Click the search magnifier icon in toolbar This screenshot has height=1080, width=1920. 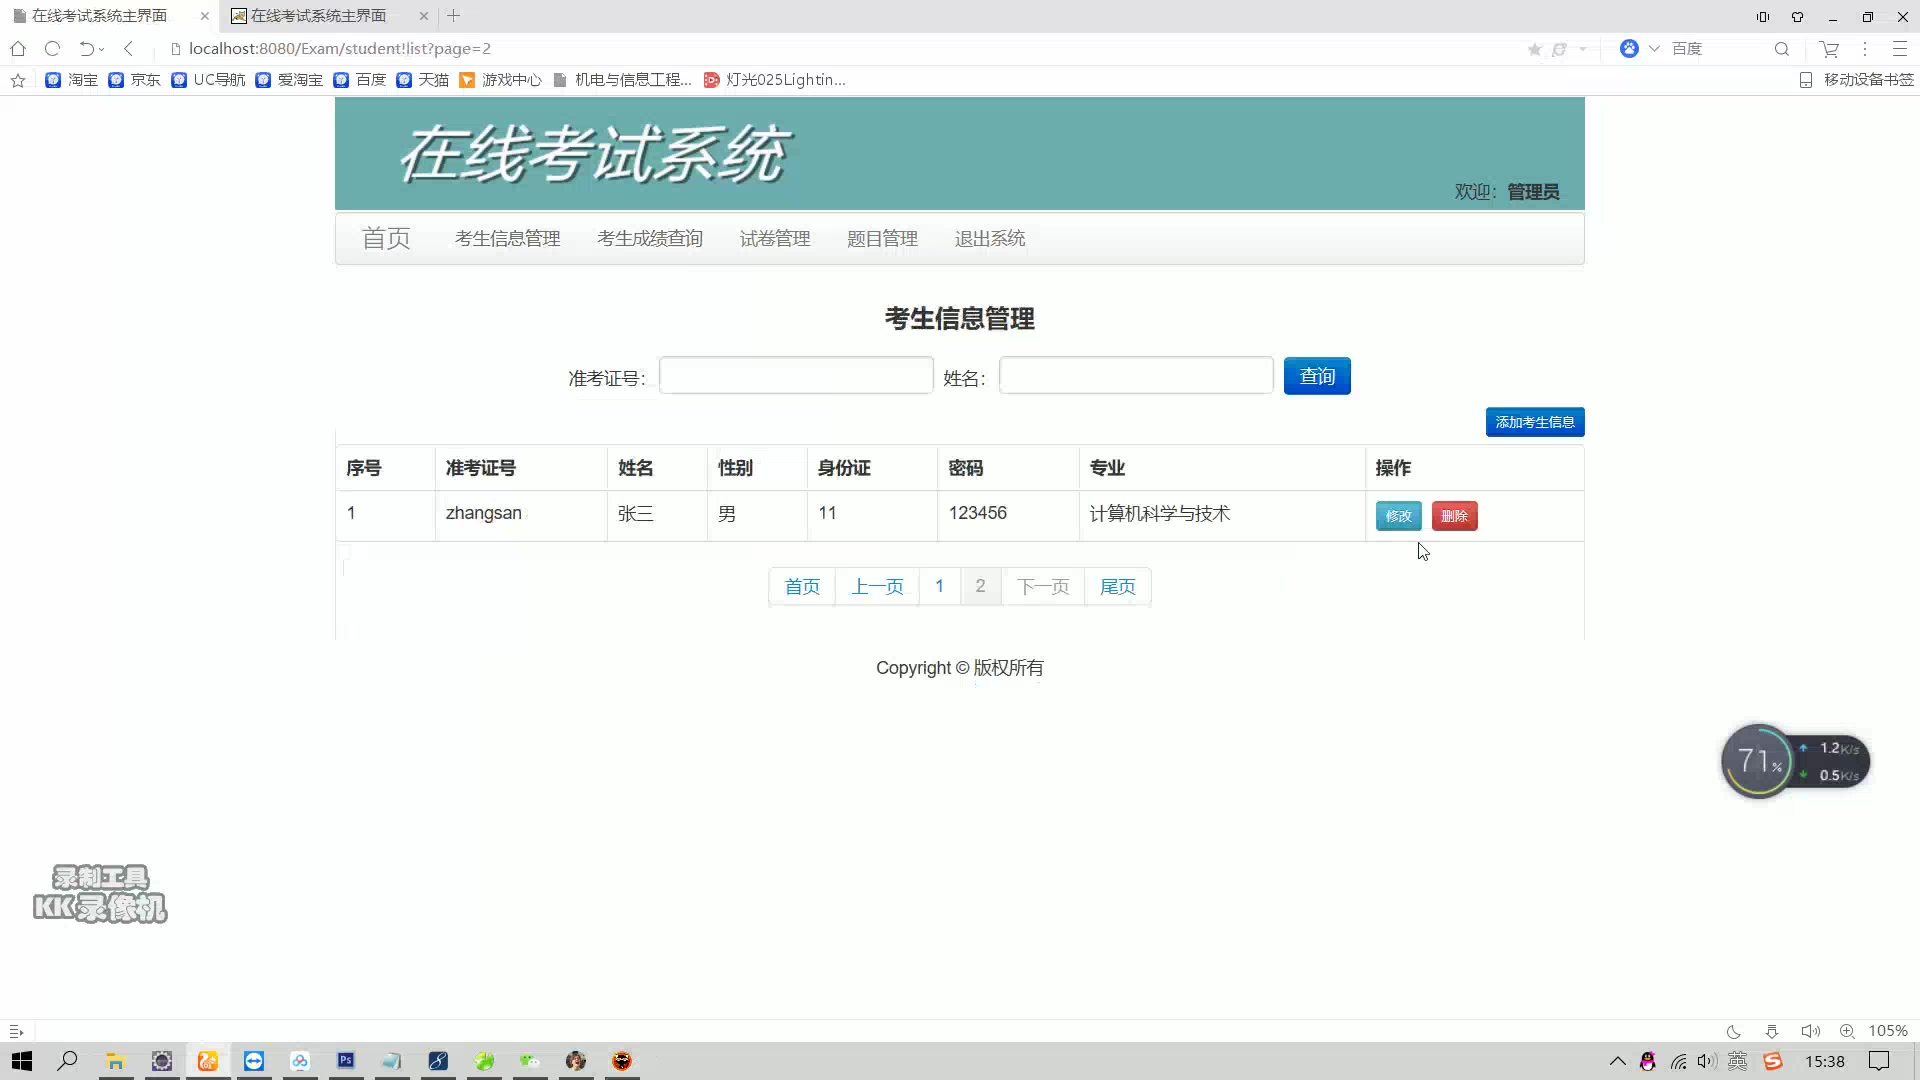(x=1781, y=49)
